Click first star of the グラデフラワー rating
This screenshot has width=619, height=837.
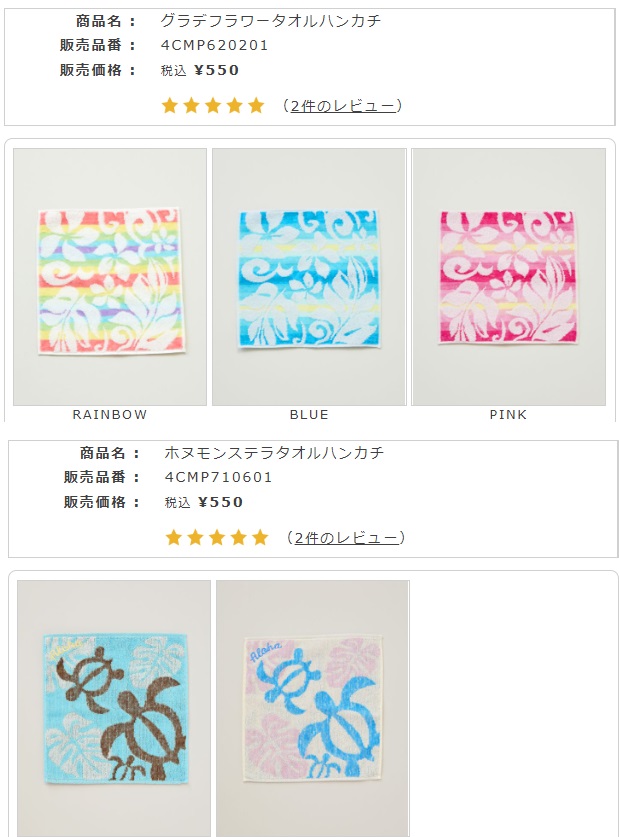[170, 105]
